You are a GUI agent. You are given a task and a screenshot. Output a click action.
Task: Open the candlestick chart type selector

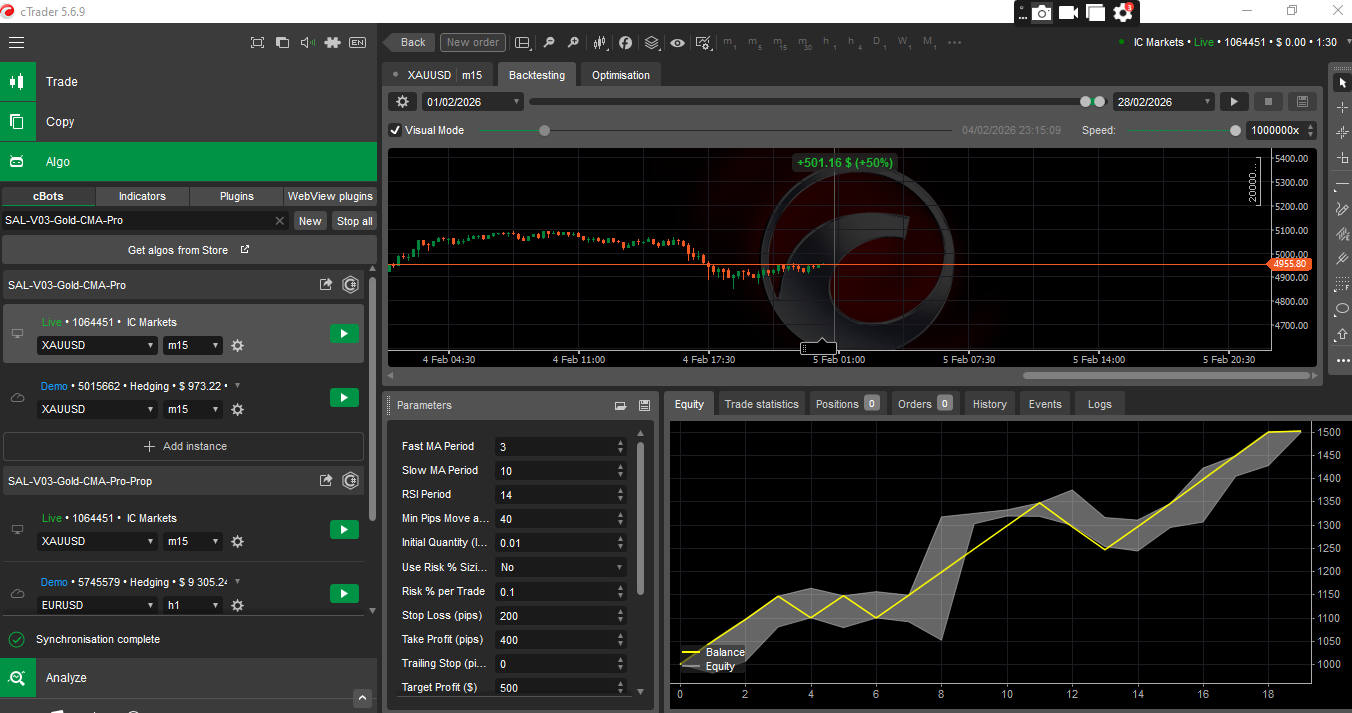pyautogui.click(x=599, y=42)
